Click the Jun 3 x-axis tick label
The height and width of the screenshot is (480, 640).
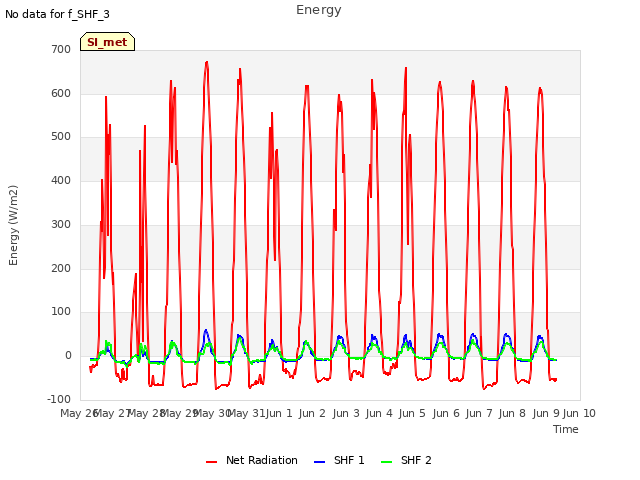346,413
